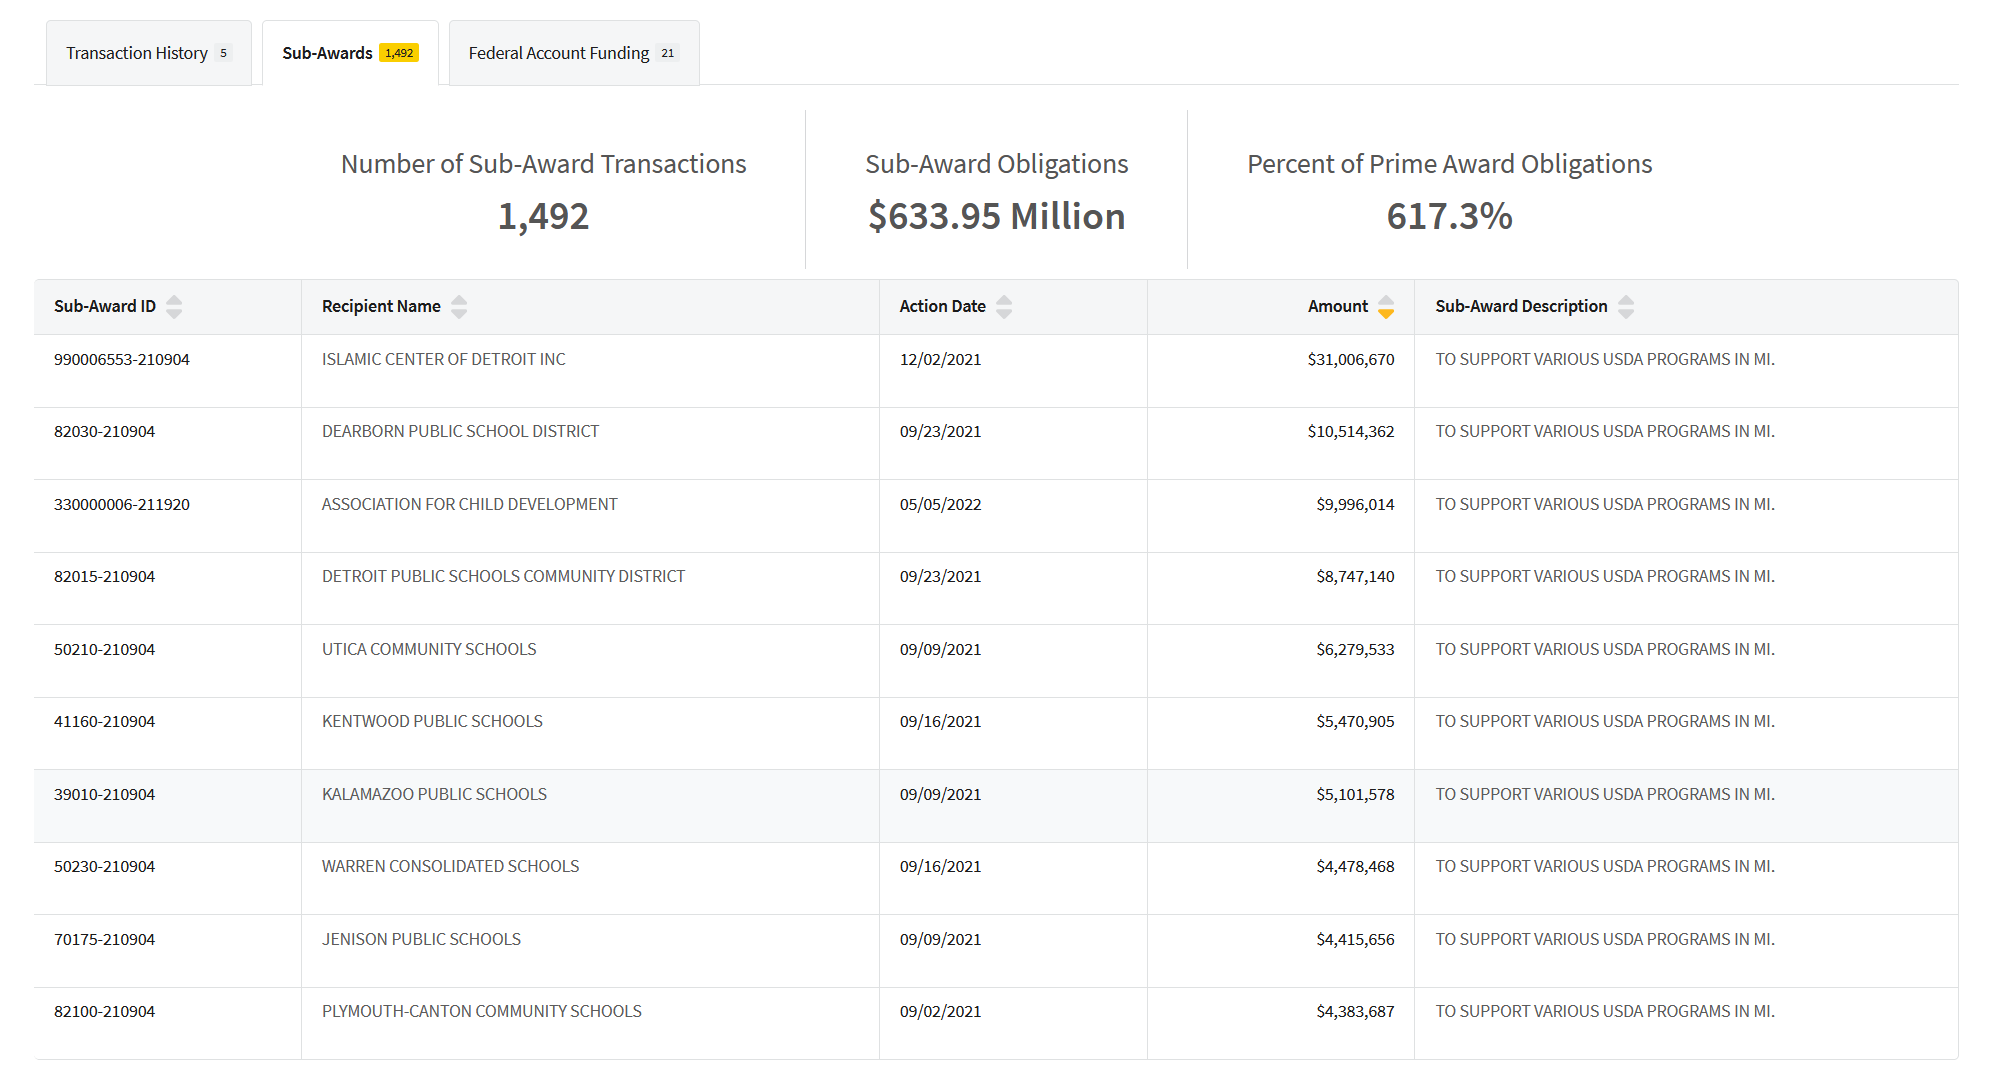Click the amount $10,514,362
This screenshot has height=1067, width=1993.
click(1350, 431)
